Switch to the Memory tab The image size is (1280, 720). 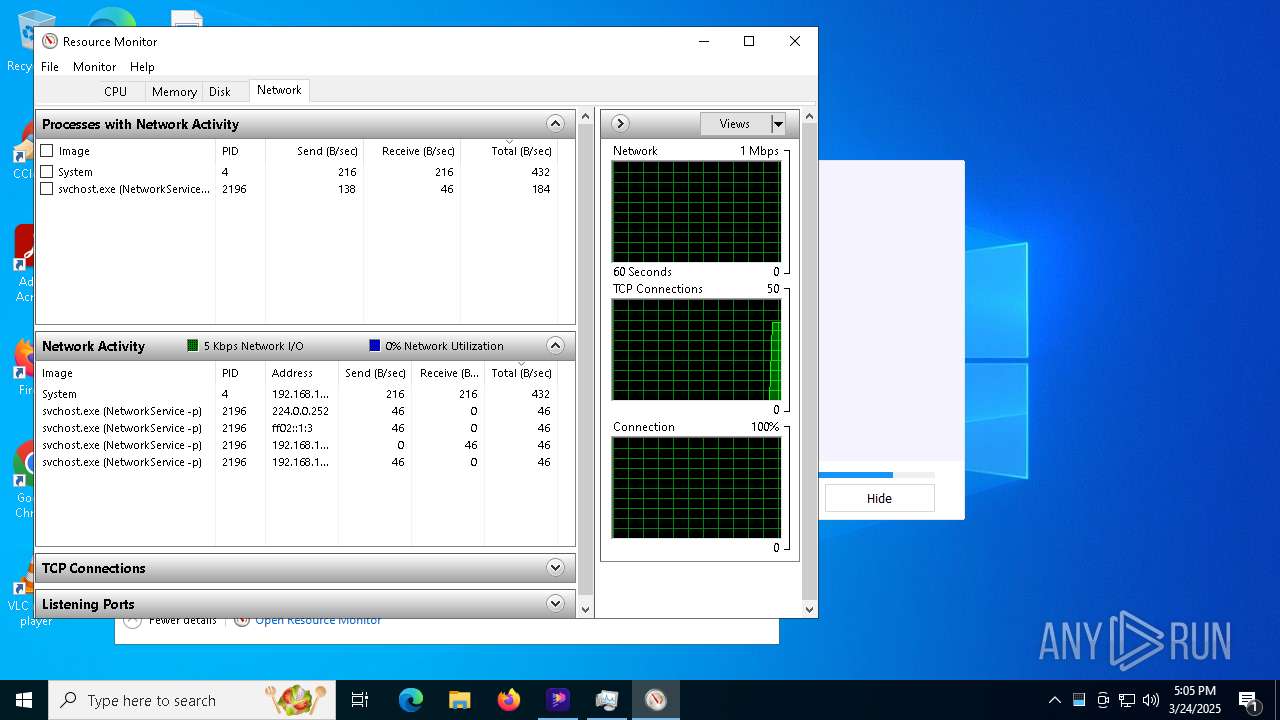coord(174,91)
